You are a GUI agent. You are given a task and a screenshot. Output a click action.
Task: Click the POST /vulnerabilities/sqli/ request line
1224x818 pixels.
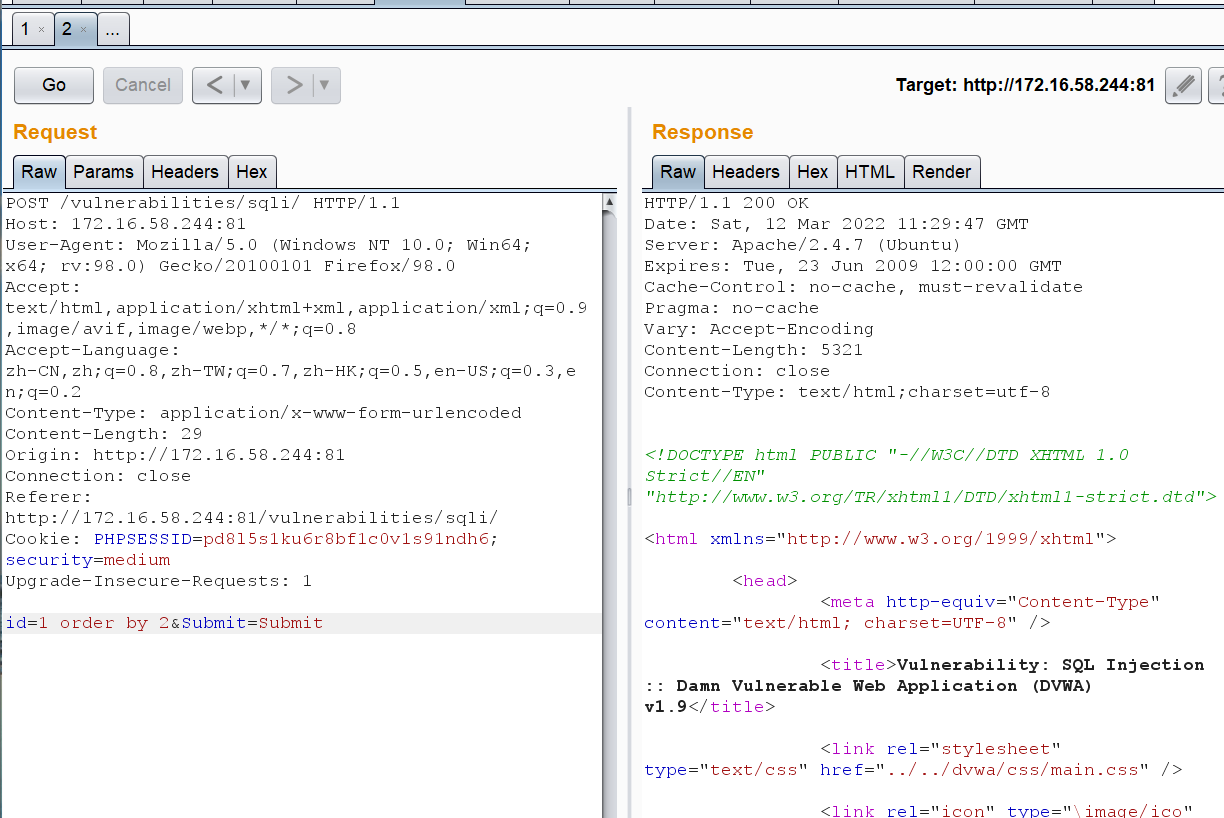click(203, 203)
